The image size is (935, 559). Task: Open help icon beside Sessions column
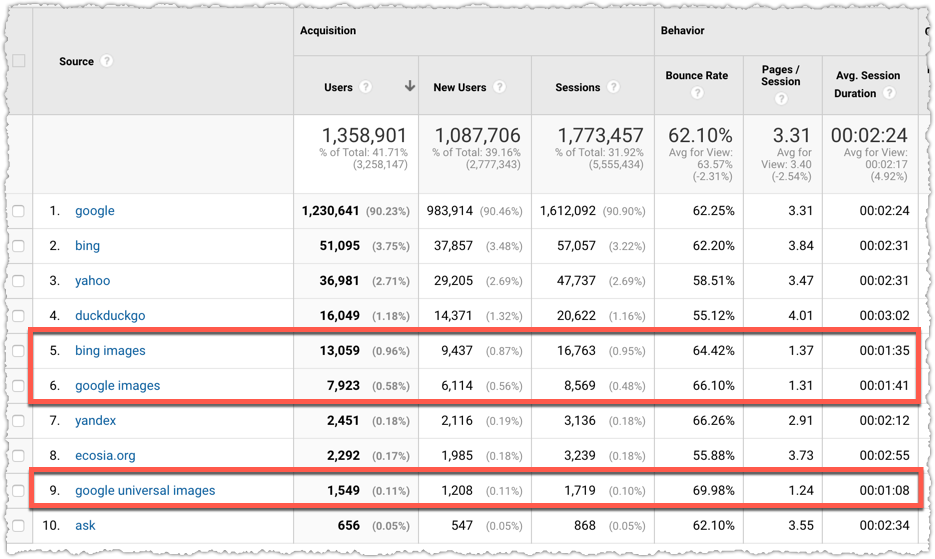613,87
